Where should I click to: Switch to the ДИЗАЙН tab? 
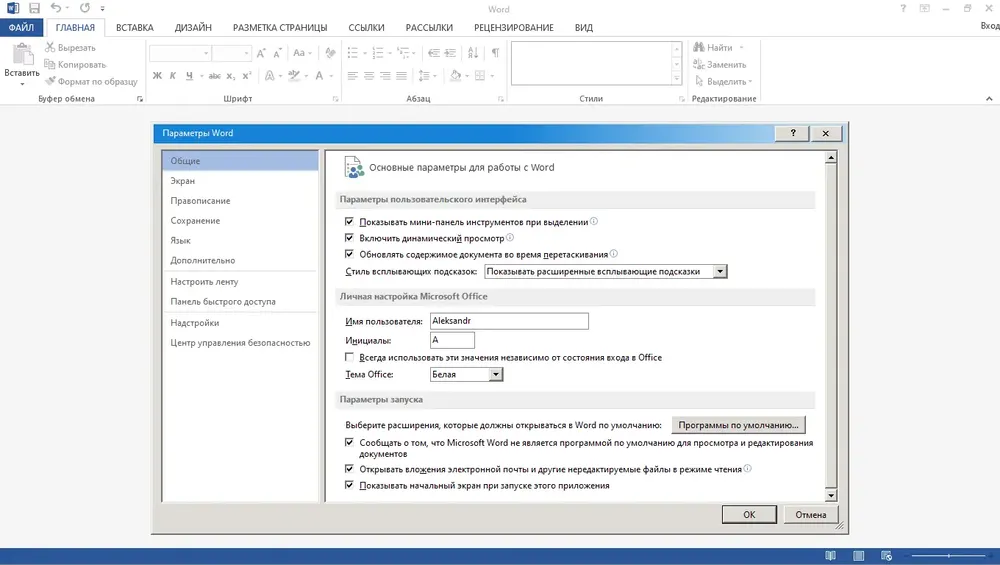point(193,27)
